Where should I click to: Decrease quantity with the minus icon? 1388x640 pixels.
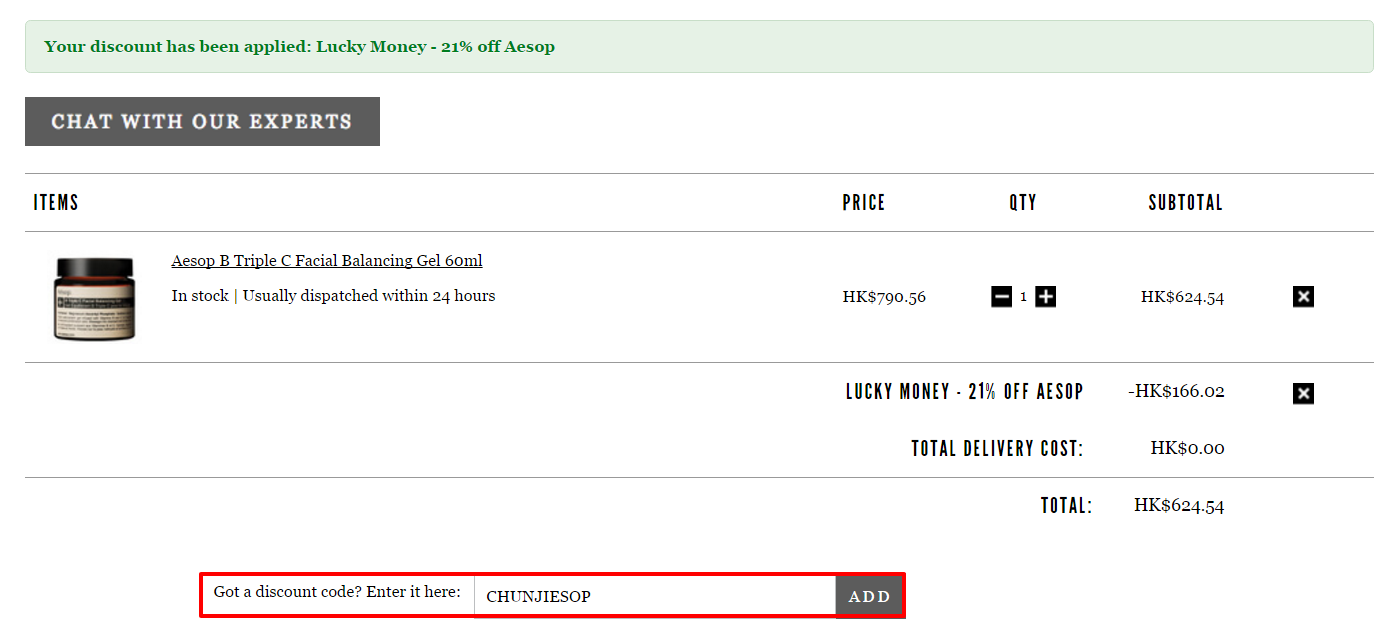coord(1001,297)
